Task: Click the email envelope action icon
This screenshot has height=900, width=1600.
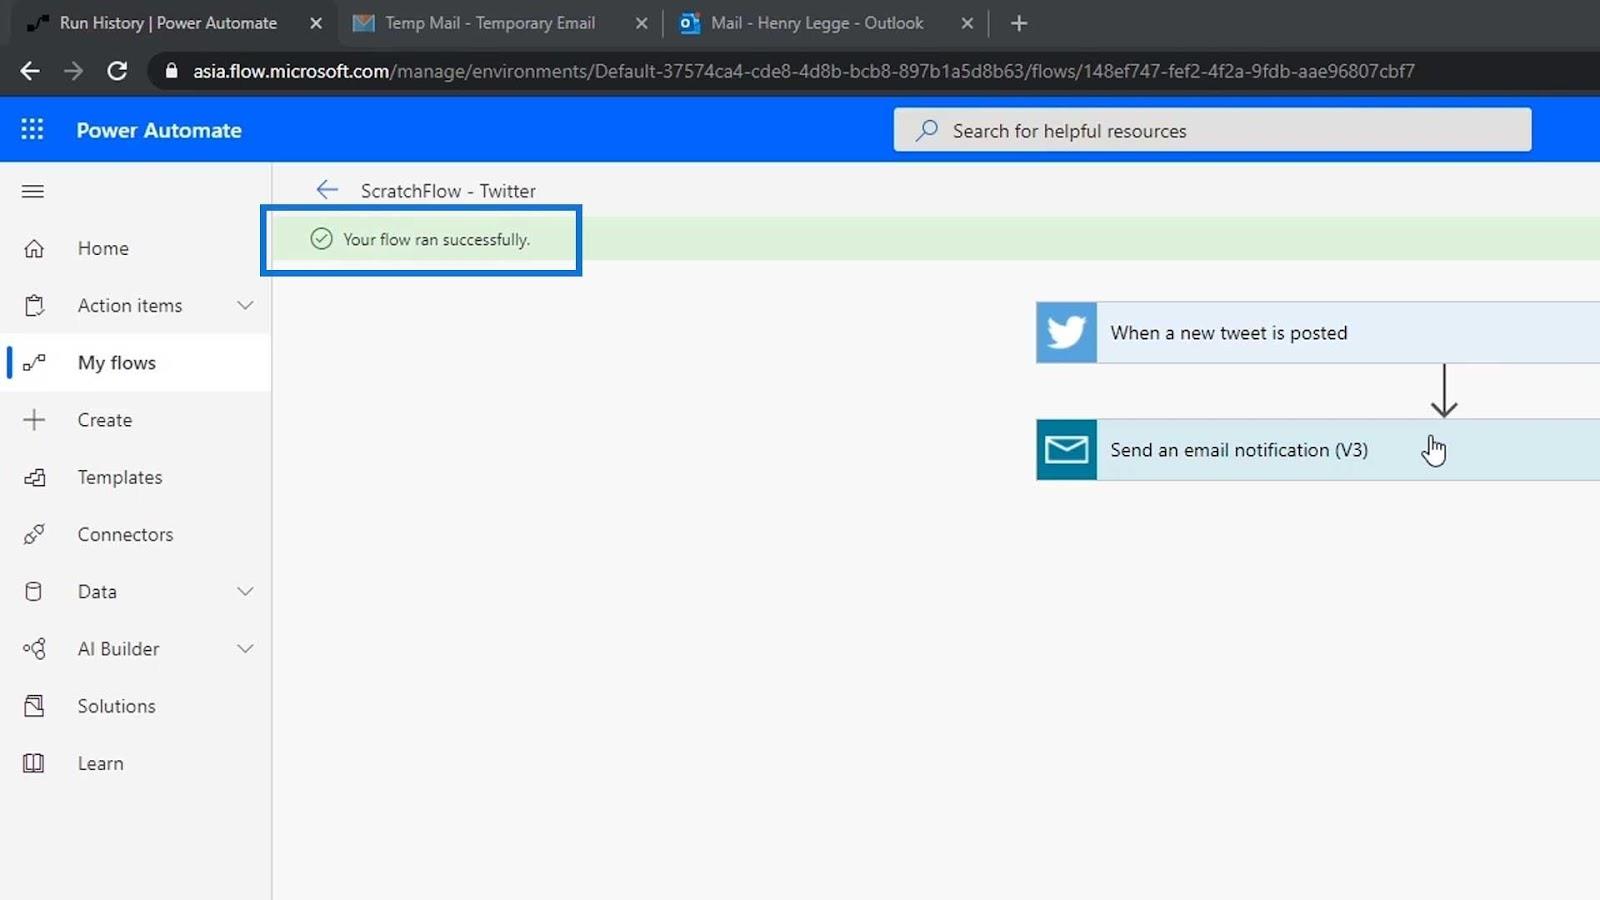Action: 1066,450
